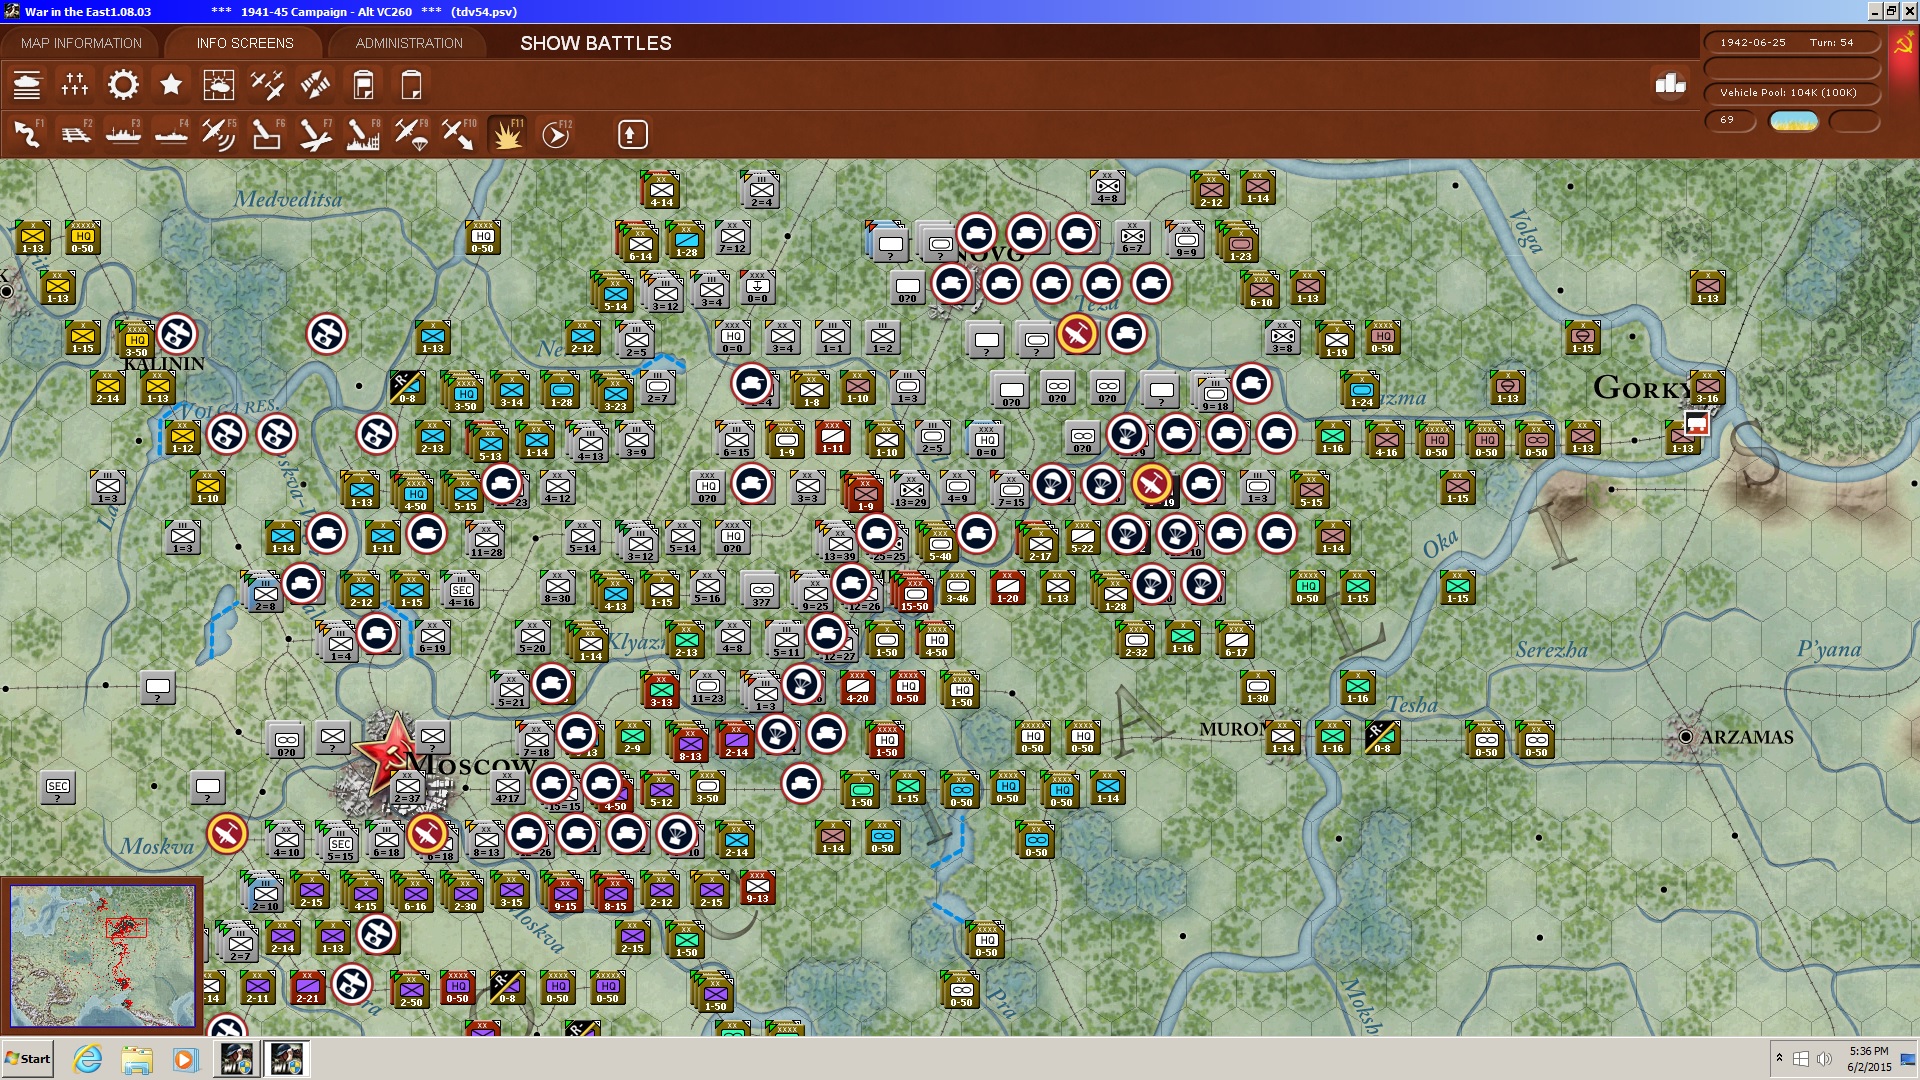The image size is (1920, 1080).
Task: Click the date and Turn 54 field
Action: [x=1791, y=43]
